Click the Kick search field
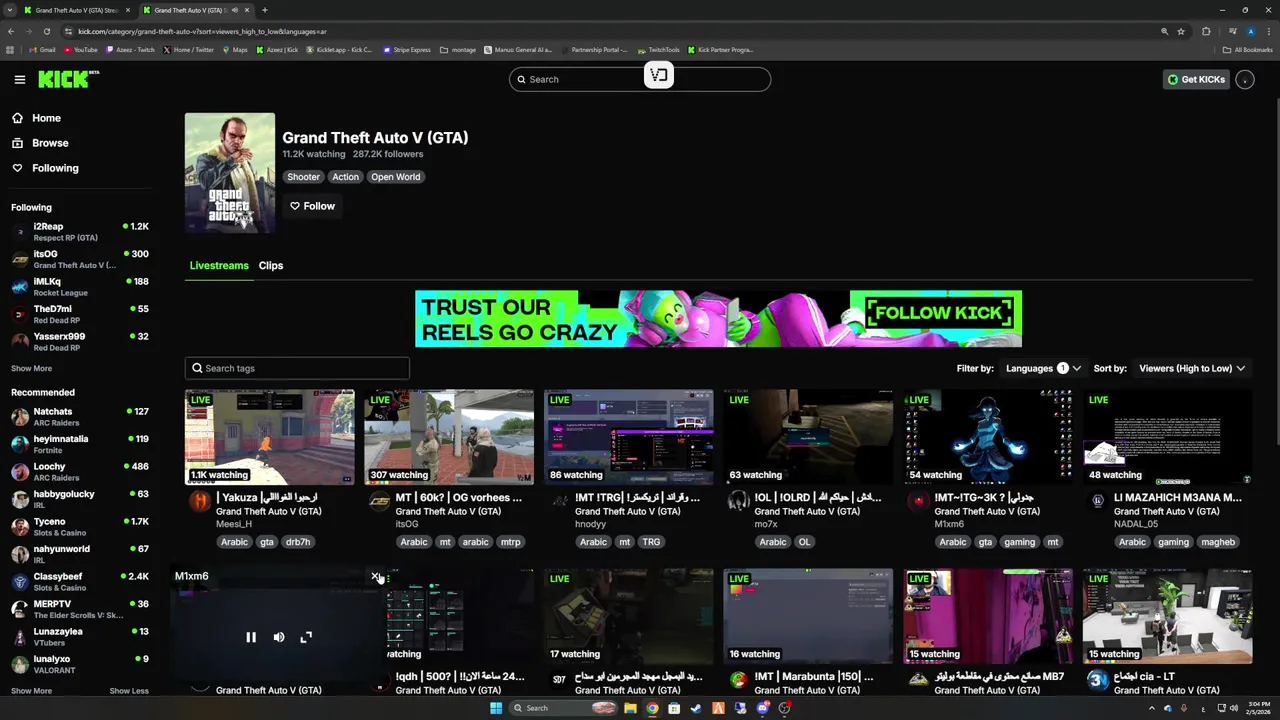This screenshot has width=1280, height=720. click(640, 79)
